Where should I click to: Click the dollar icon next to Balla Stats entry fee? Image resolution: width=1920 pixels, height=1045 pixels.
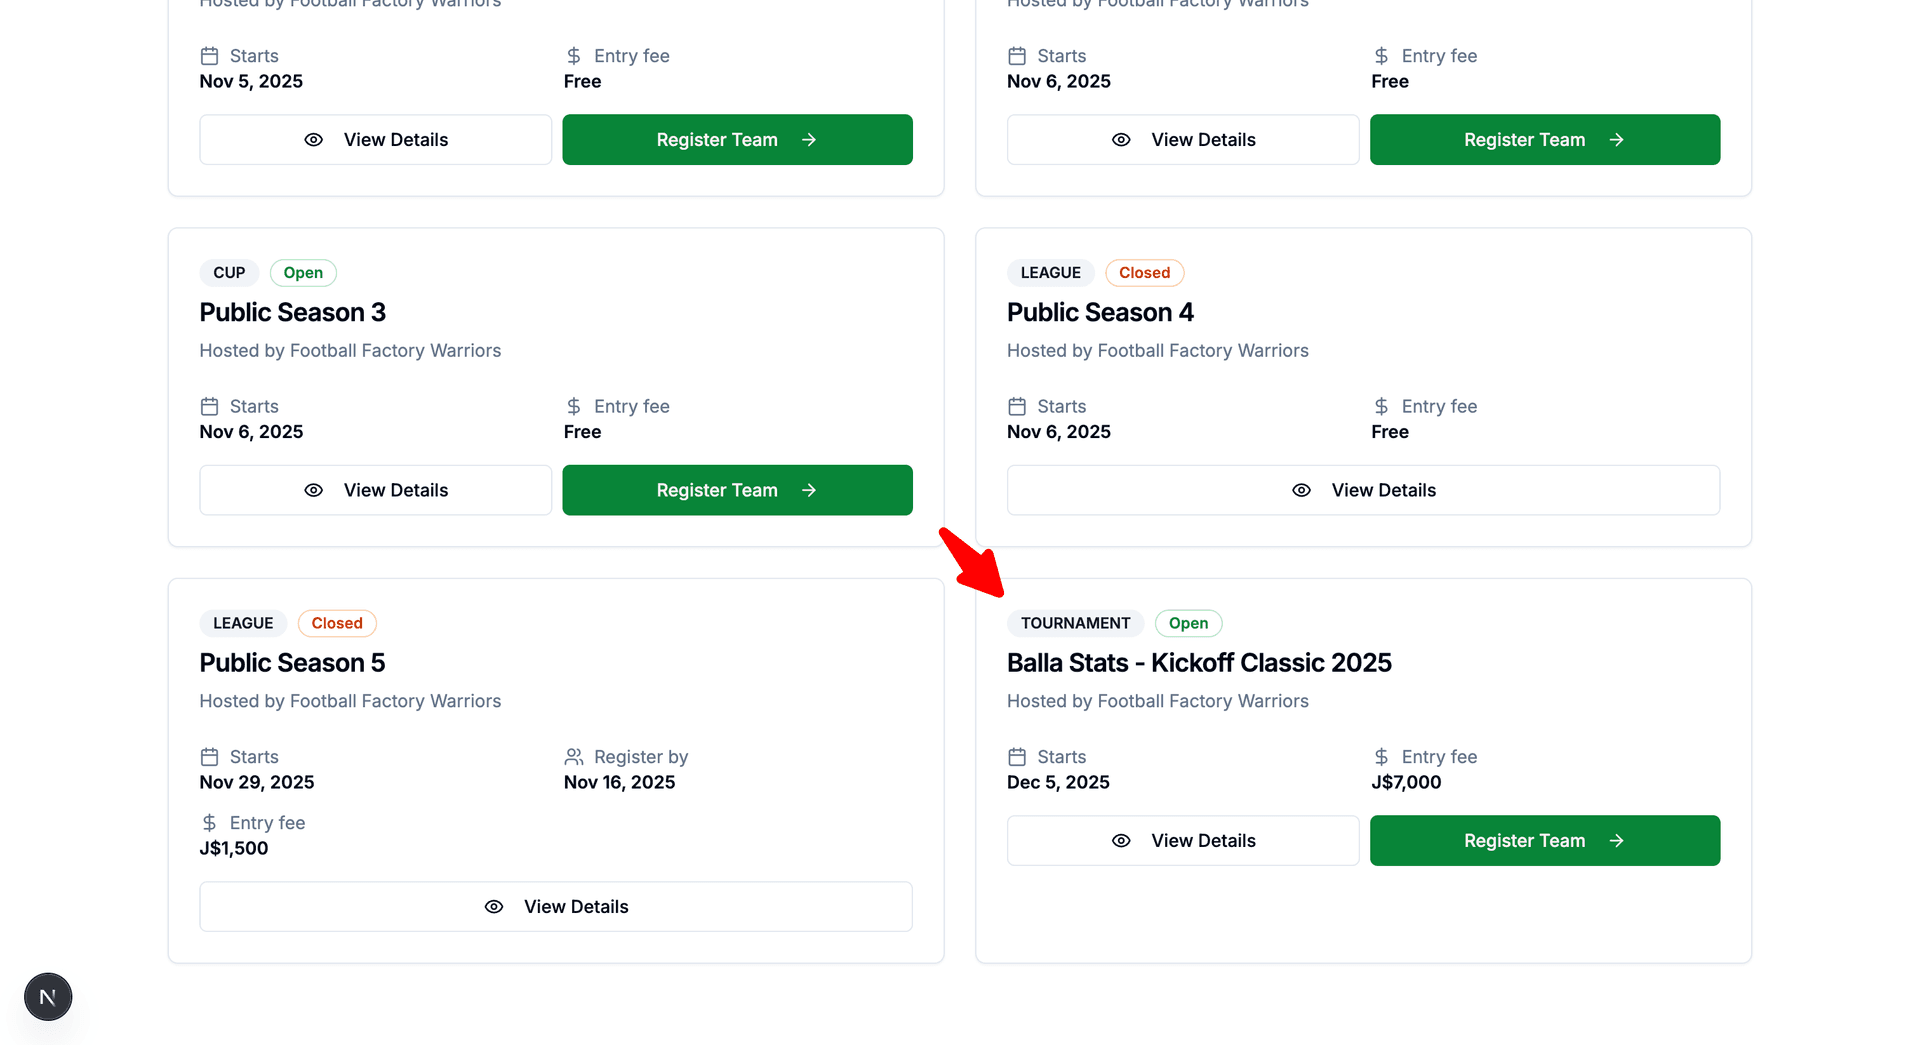pos(1381,756)
